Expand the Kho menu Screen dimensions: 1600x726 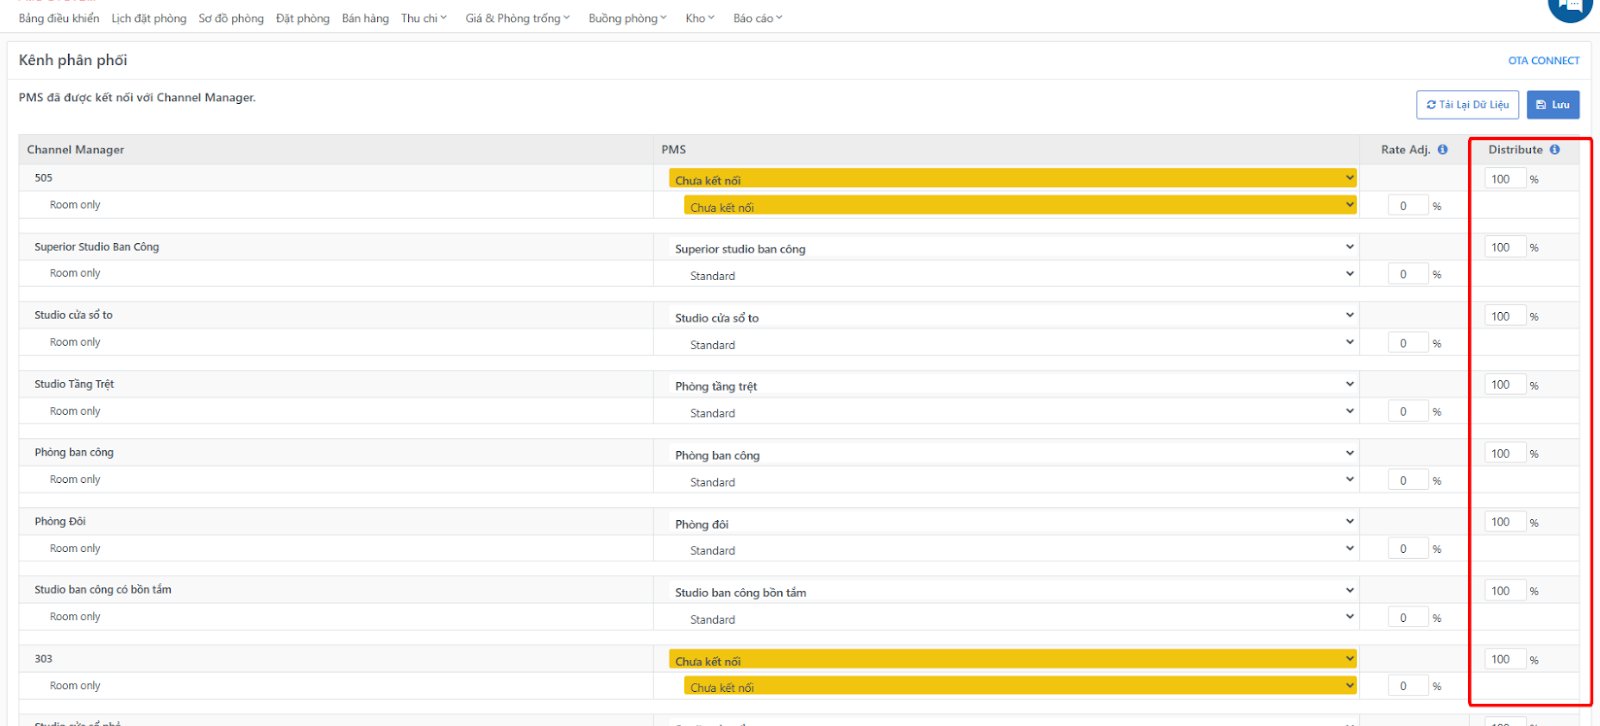tap(700, 18)
